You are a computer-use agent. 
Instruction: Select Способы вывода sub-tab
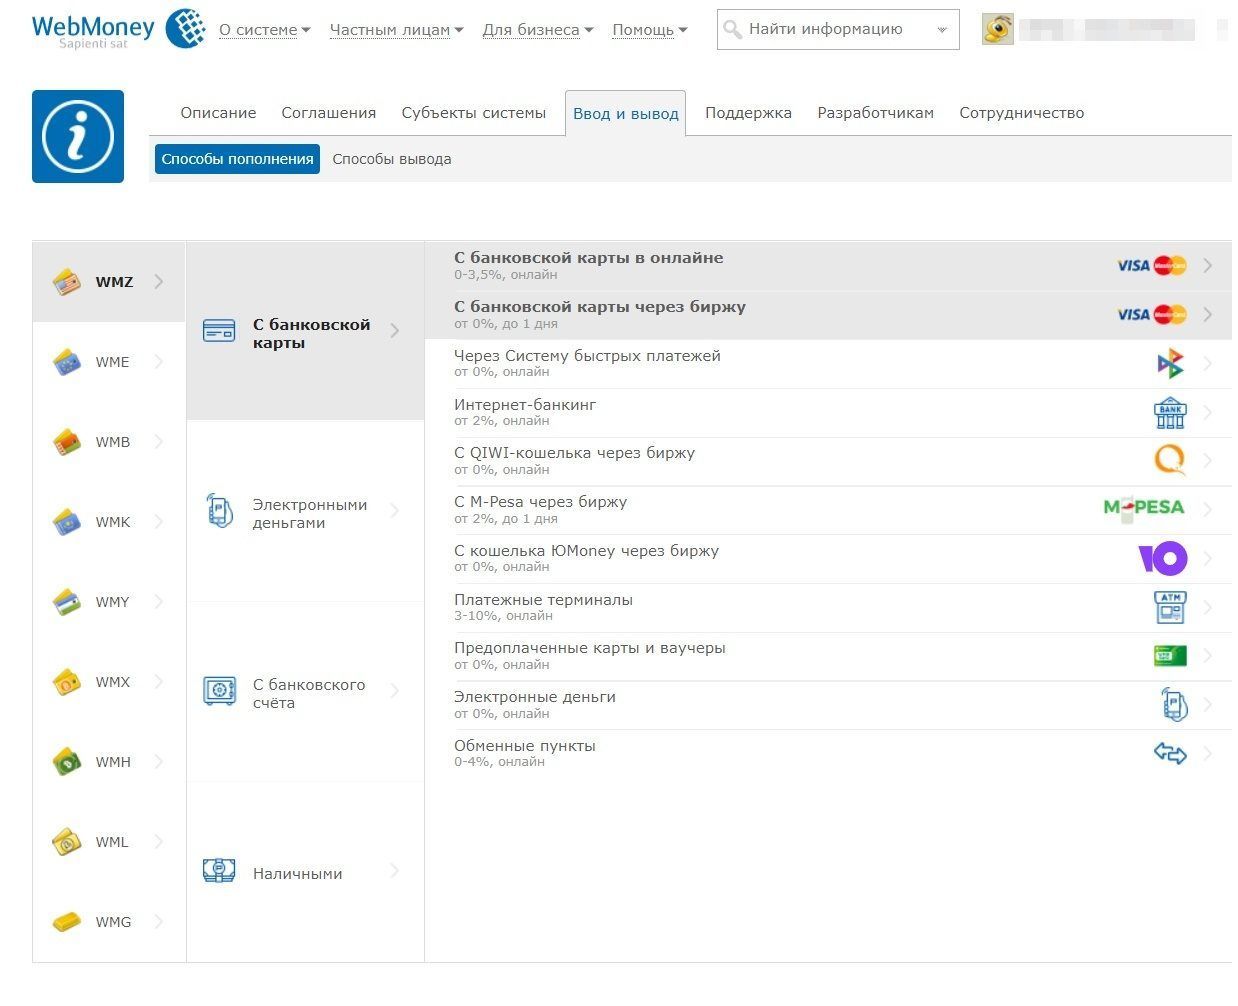391,159
